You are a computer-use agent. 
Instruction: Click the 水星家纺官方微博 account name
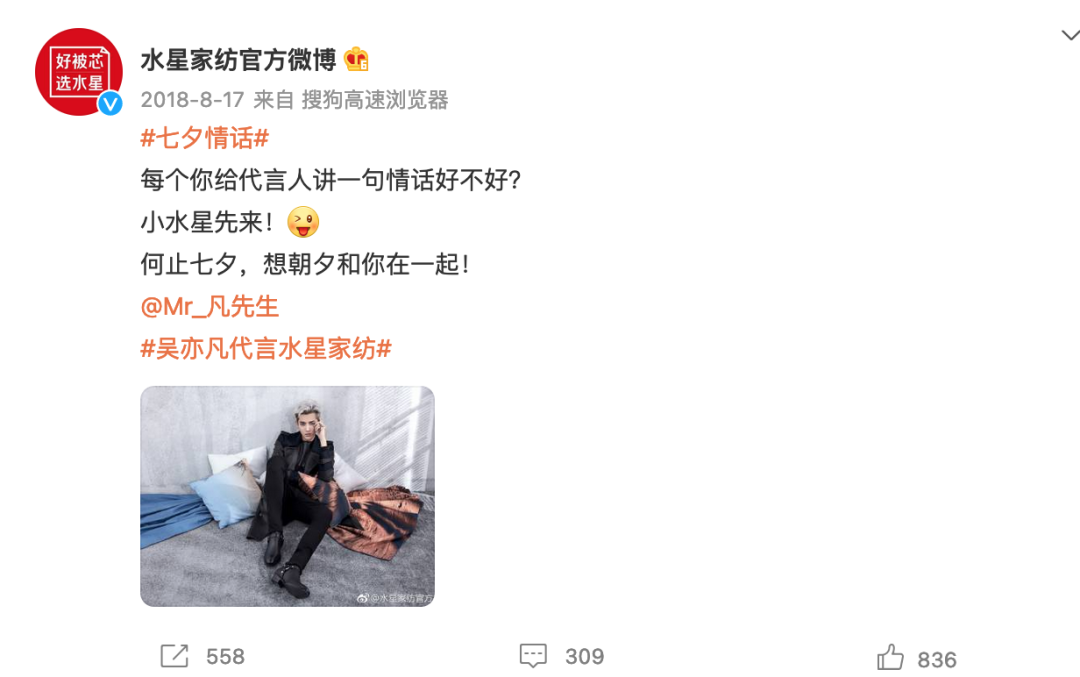click(x=238, y=60)
